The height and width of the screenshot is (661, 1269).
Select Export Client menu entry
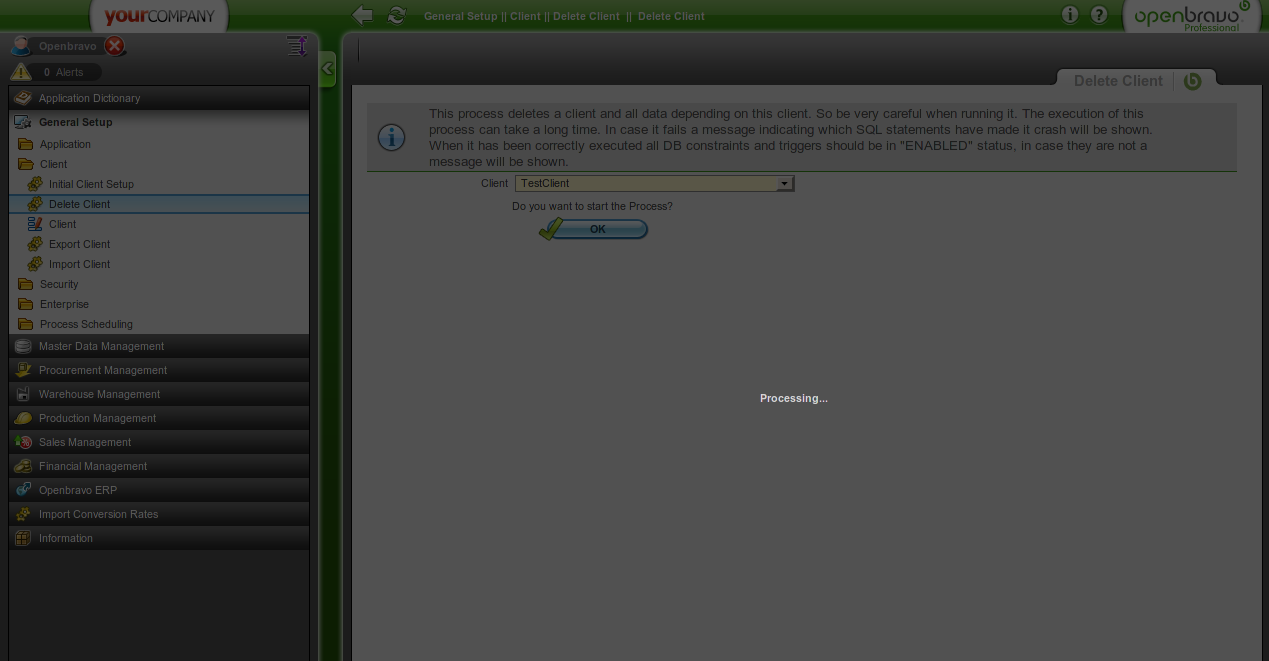(x=79, y=244)
